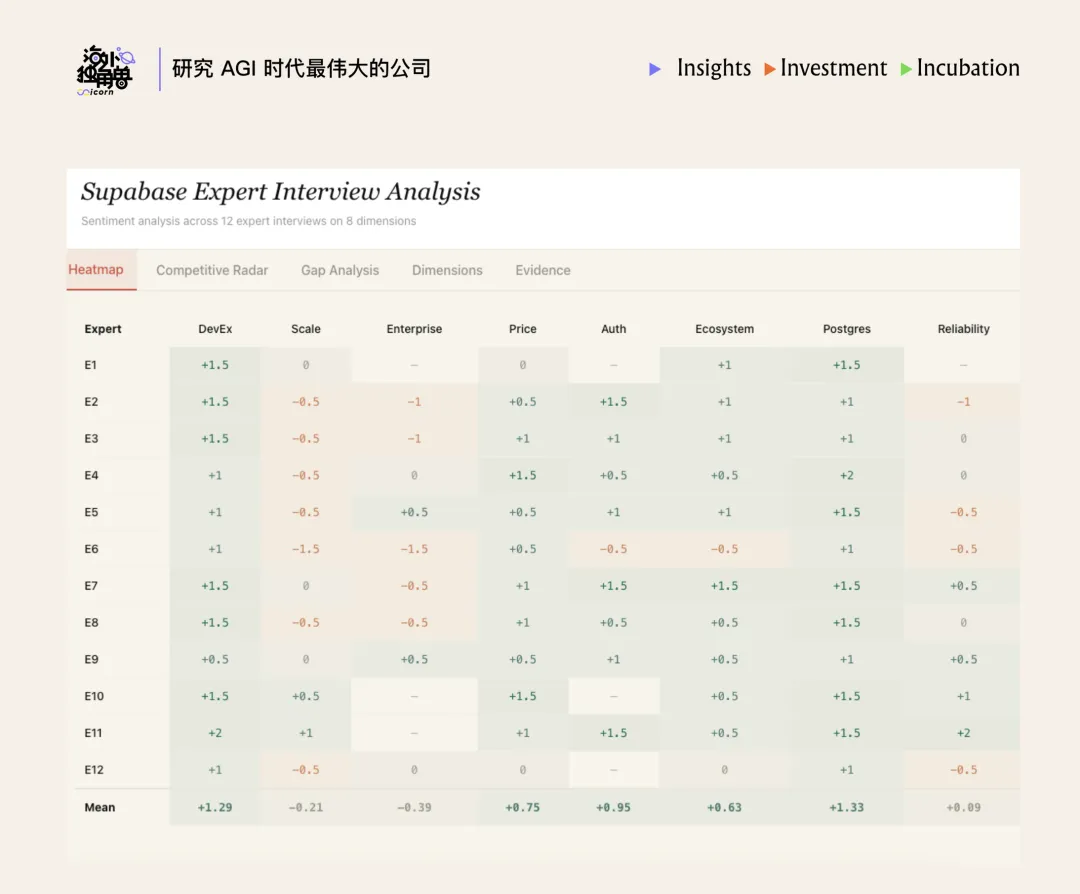Click the green triangle before Incubation
The width and height of the screenshot is (1080, 894).
pyautogui.click(x=906, y=69)
